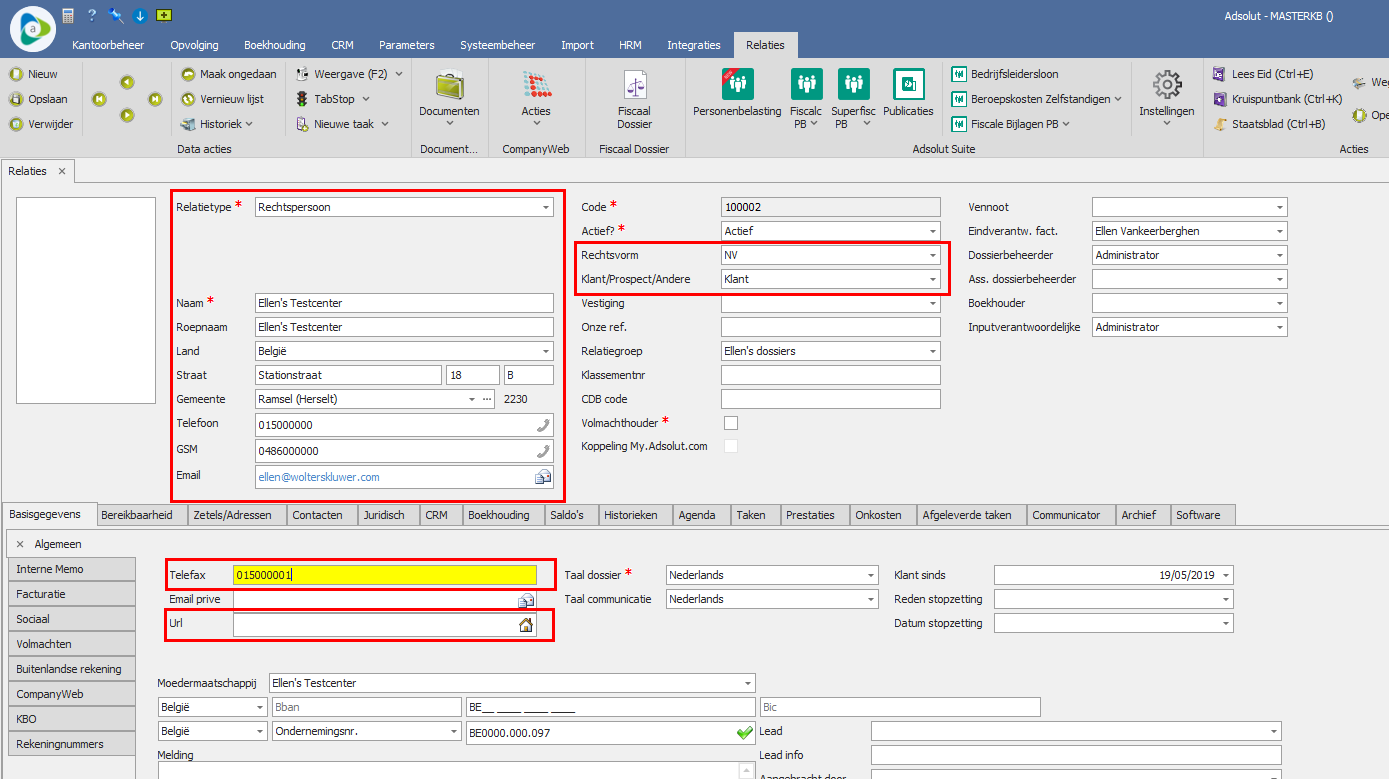1389x779 pixels.
Task: Click the phone icon in Telefoon field
Action: pos(543,425)
